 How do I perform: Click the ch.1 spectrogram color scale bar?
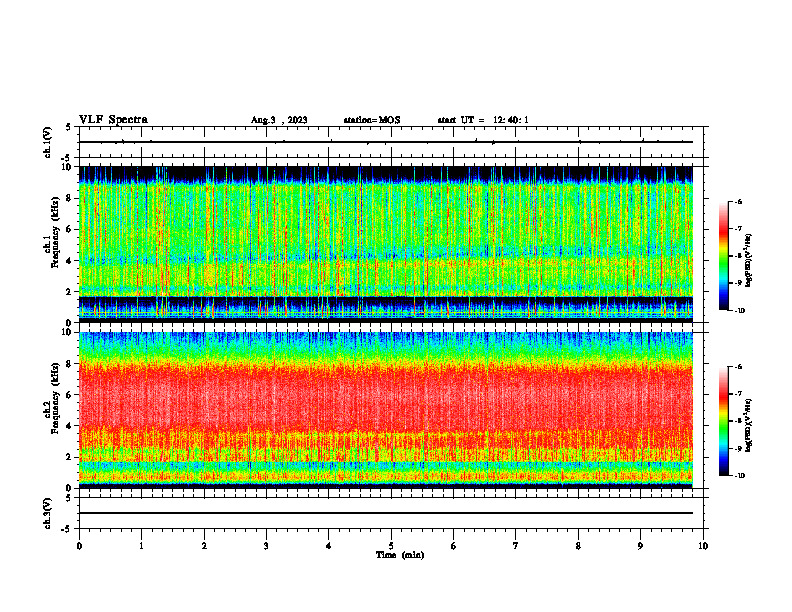[x=724, y=256]
